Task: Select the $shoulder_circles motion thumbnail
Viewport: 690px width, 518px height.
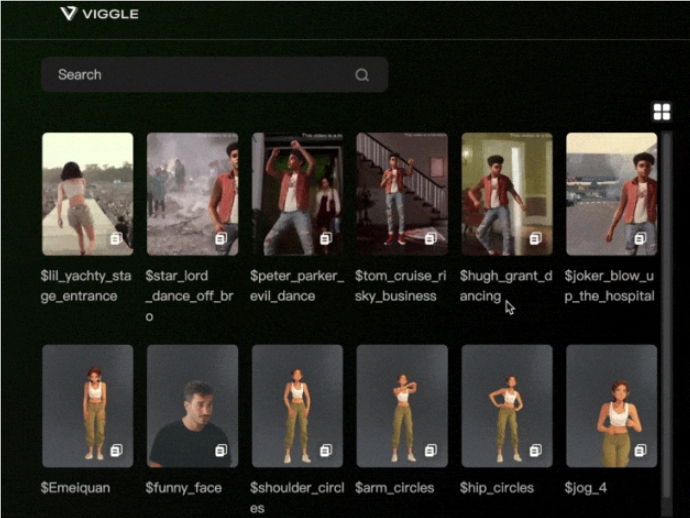Action: coord(297,406)
